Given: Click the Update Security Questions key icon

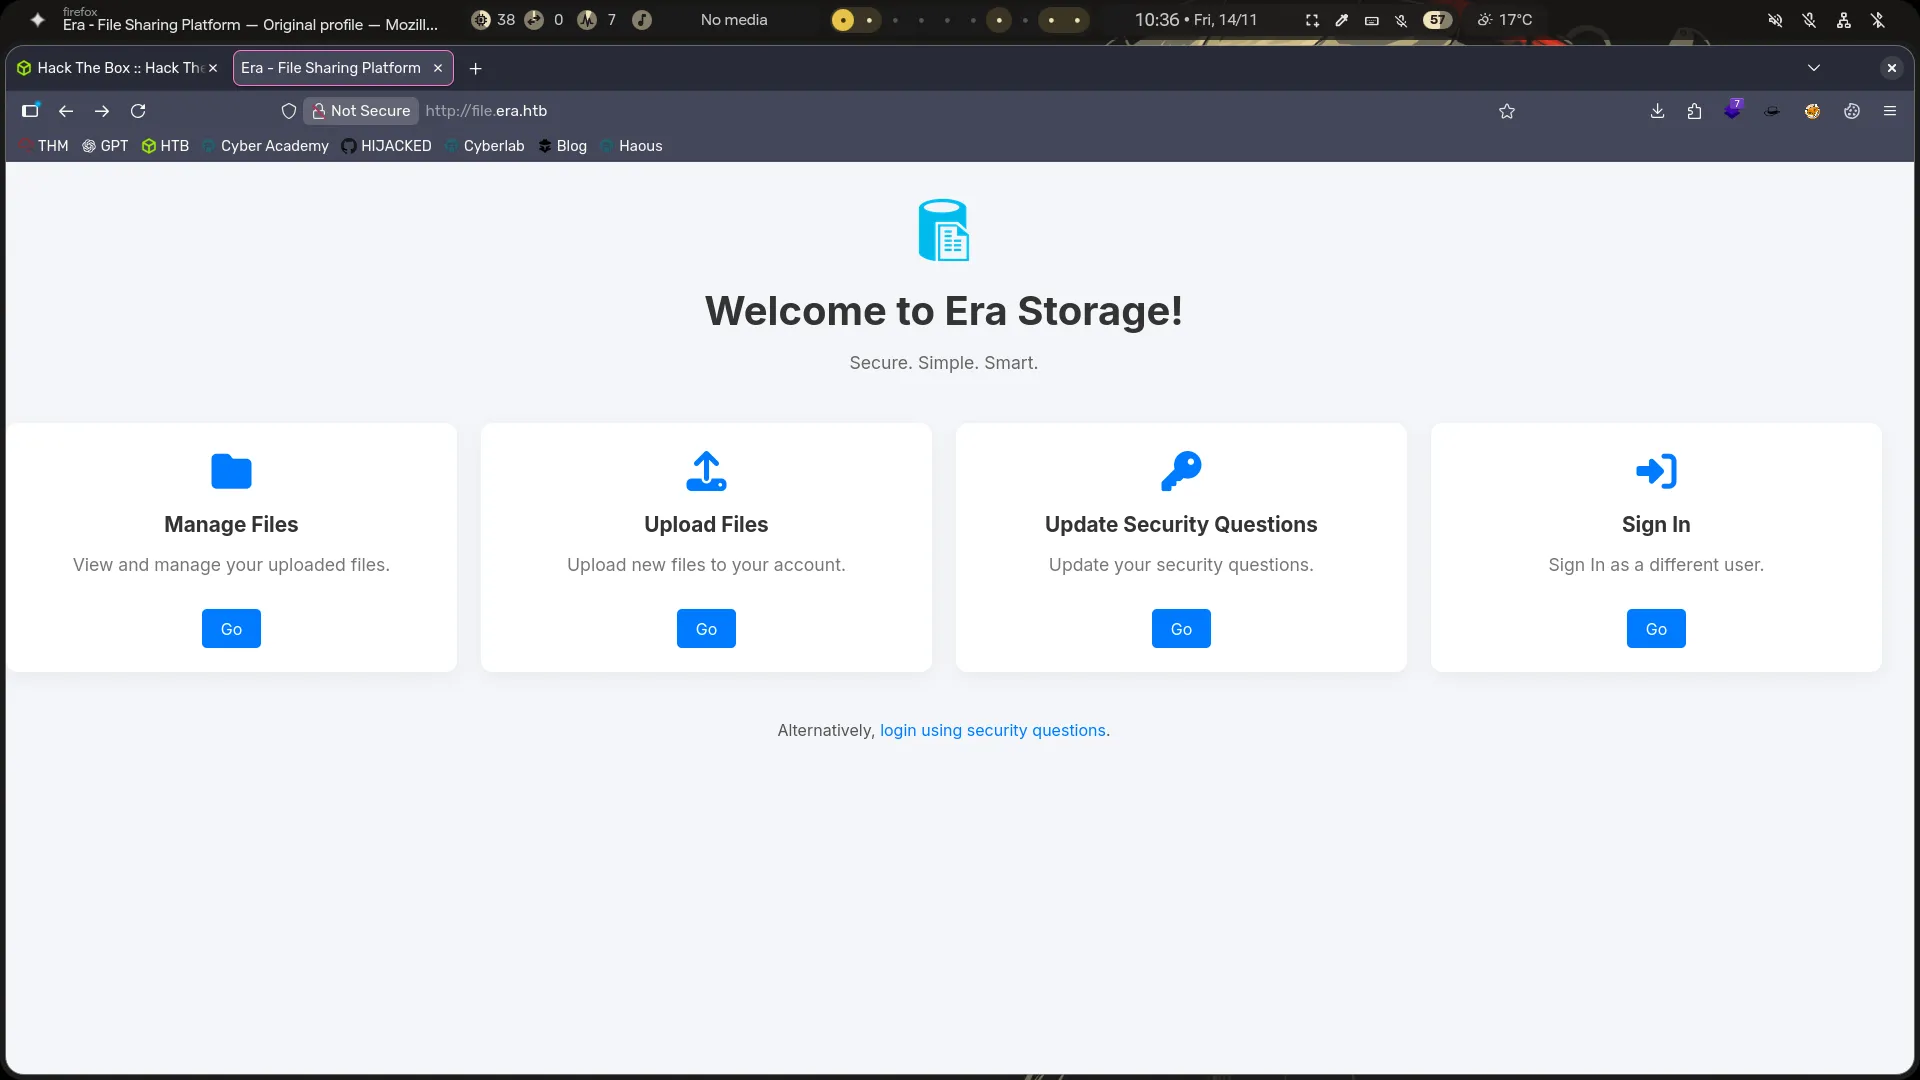Looking at the screenshot, I should pyautogui.click(x=1181, y=471).
